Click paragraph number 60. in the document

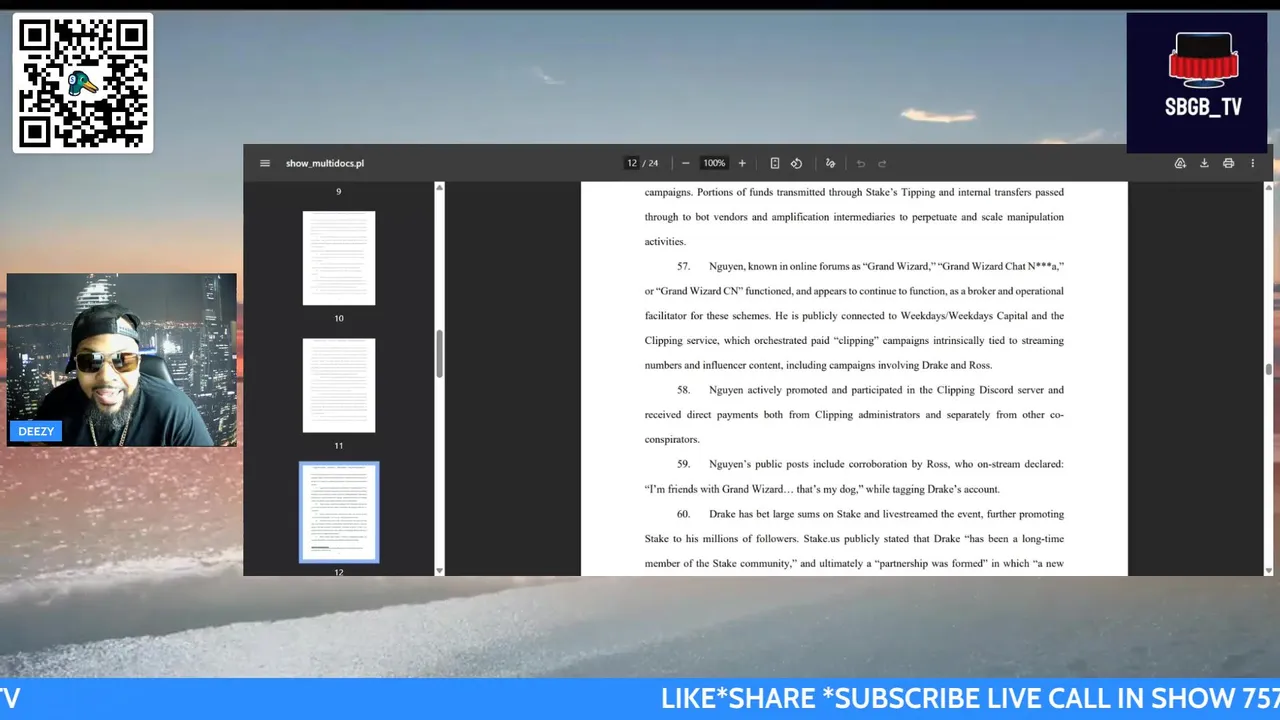coord(684,514)
